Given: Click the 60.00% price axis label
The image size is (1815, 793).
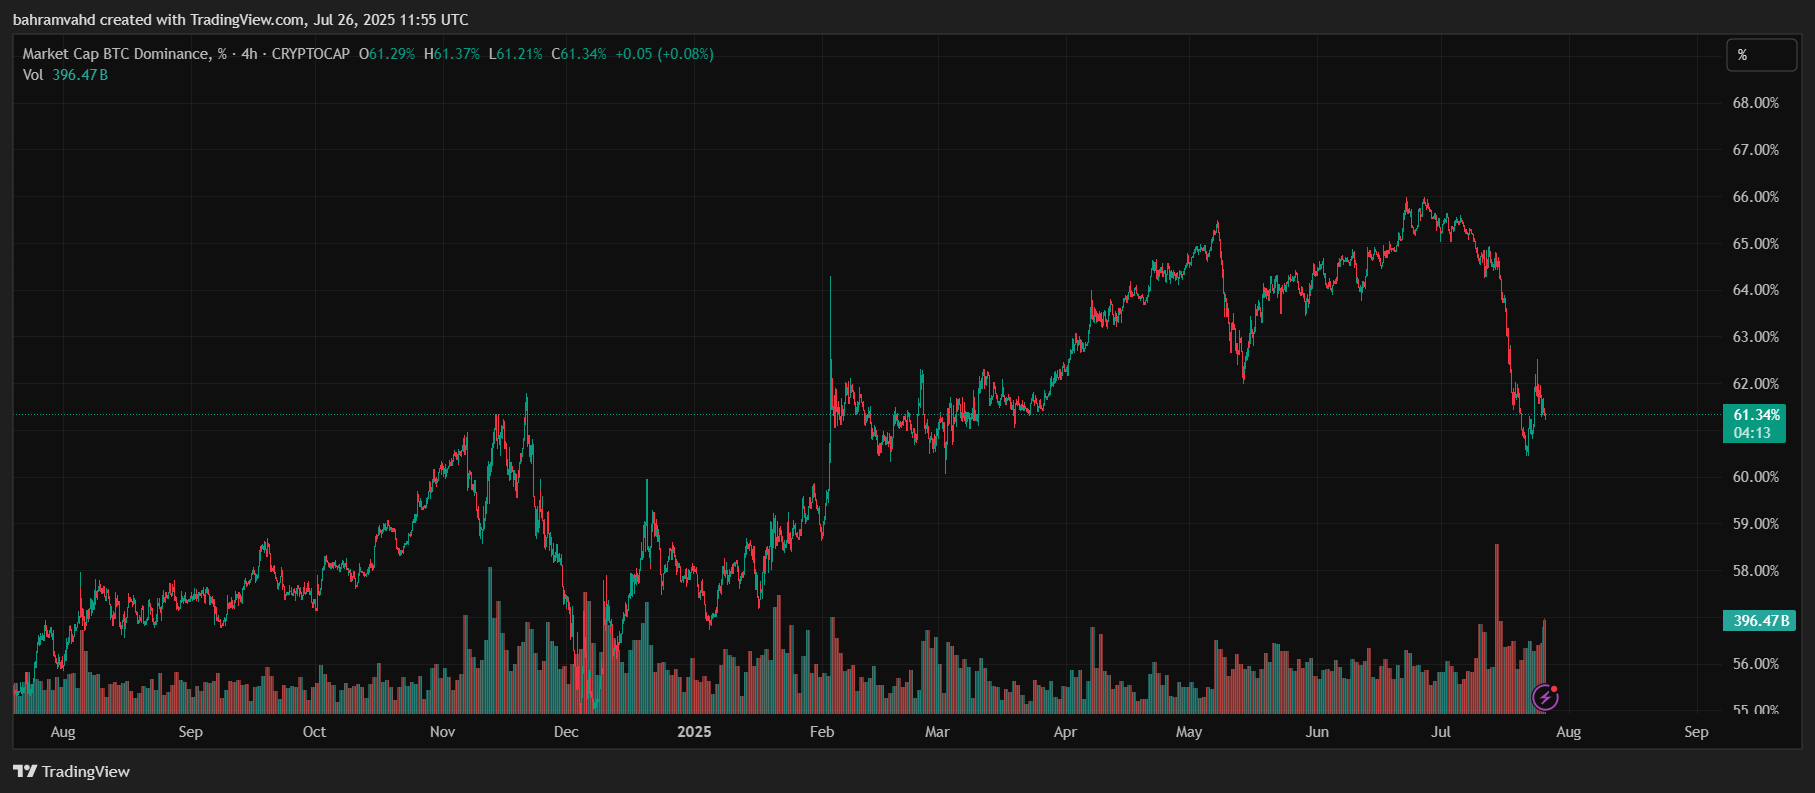Looking at the screenshot, I should pos(1755,477).
